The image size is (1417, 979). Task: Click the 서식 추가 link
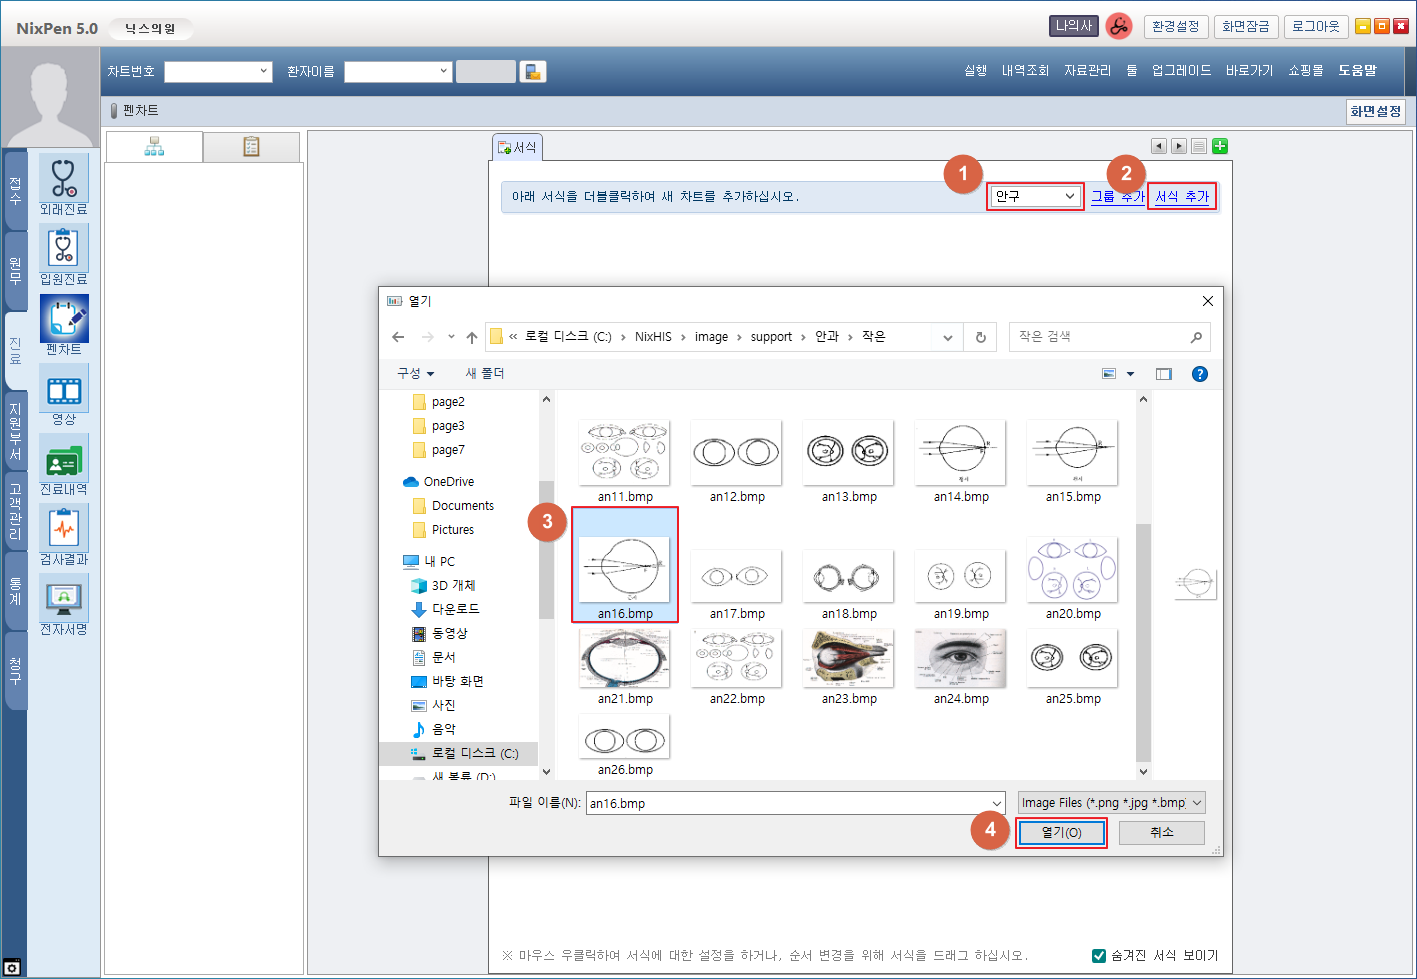coord(1182,196)
